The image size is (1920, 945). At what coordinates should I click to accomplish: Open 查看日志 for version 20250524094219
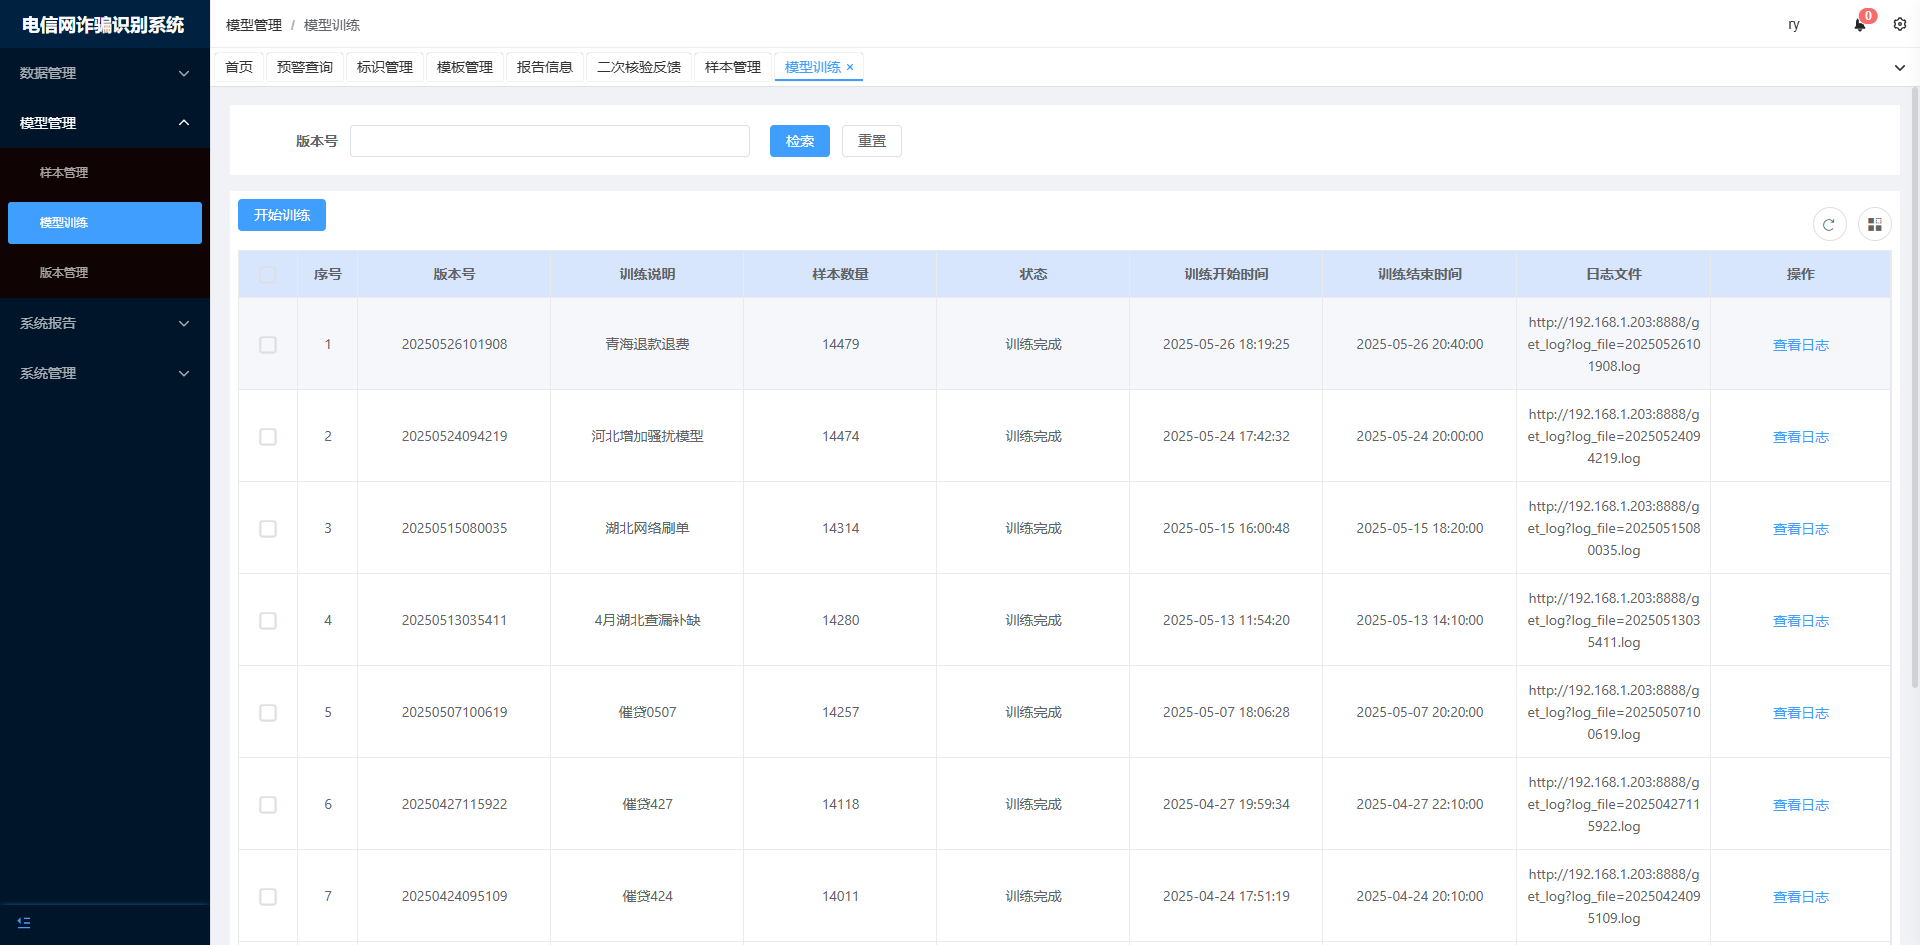click(x=1800, y=437)
